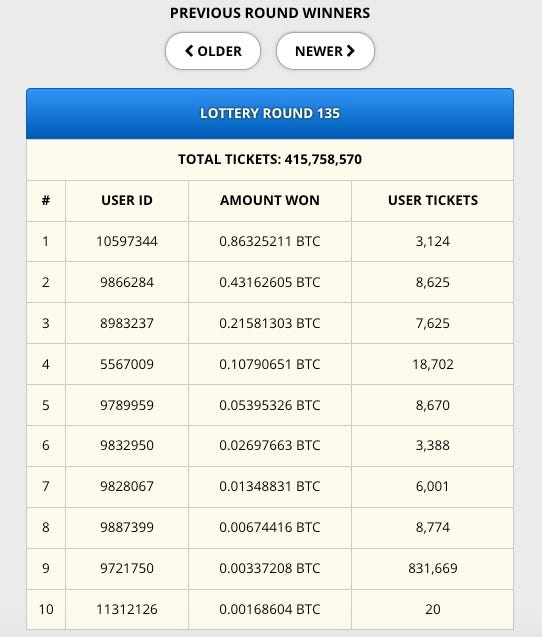This screenshot has width=542, height=637.
Task: Click the USER ID column header
Action: click(127, 200)
